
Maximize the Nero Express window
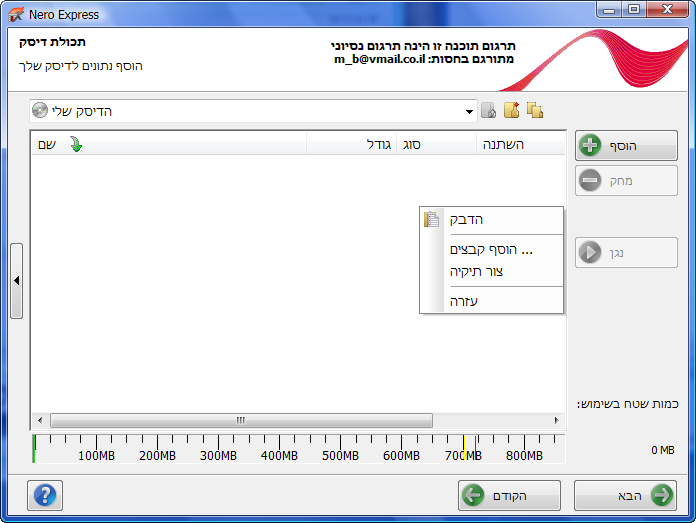point(634,9)
